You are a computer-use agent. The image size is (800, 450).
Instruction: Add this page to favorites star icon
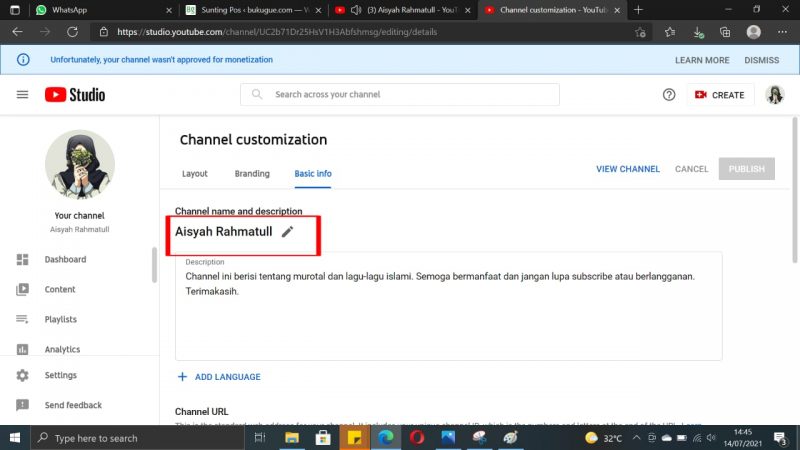pos(640,32)
